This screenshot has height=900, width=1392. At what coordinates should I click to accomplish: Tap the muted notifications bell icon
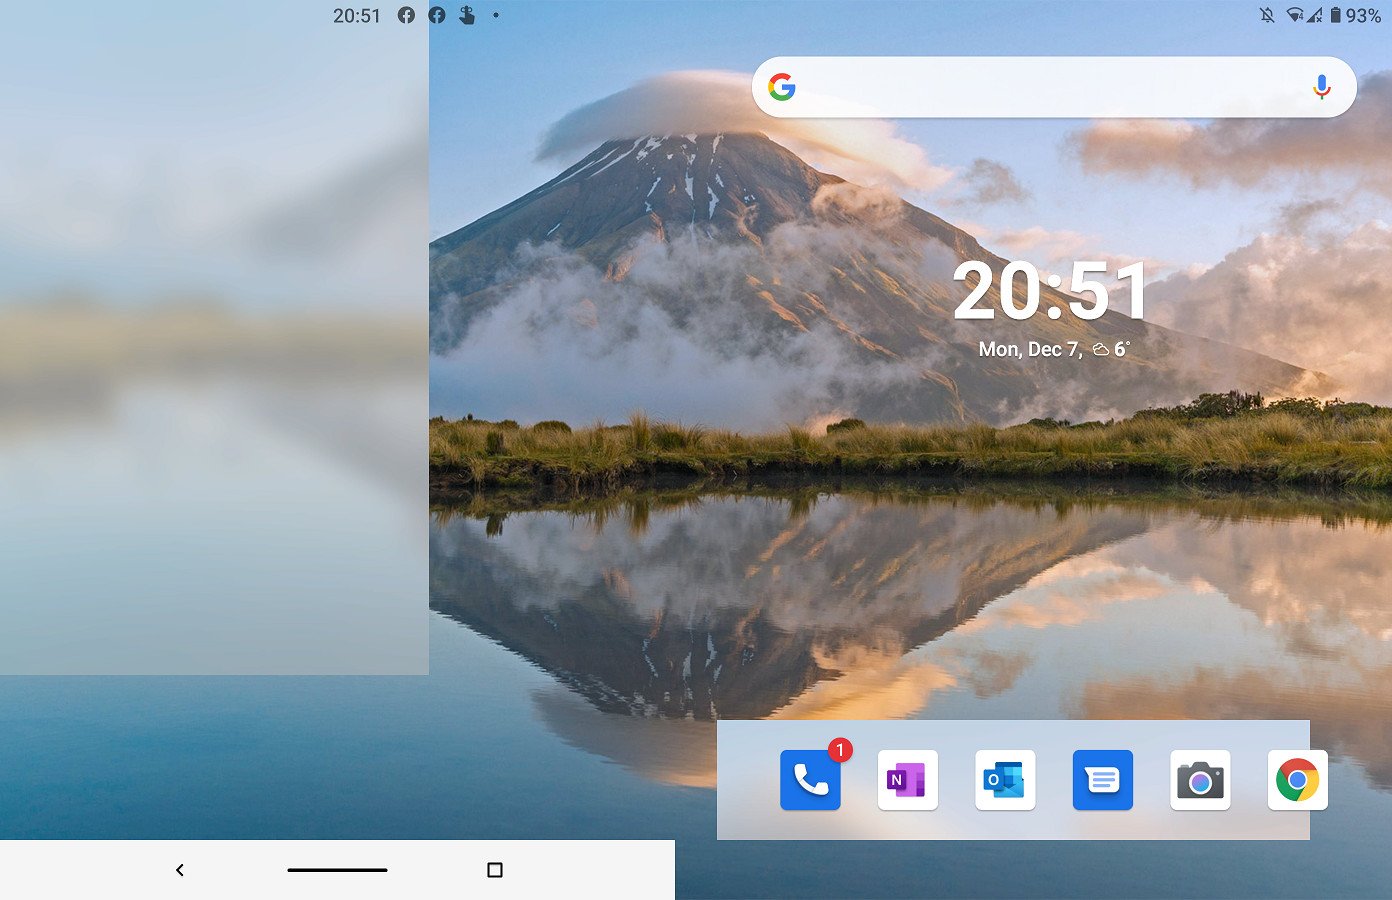coord(1267,15)
